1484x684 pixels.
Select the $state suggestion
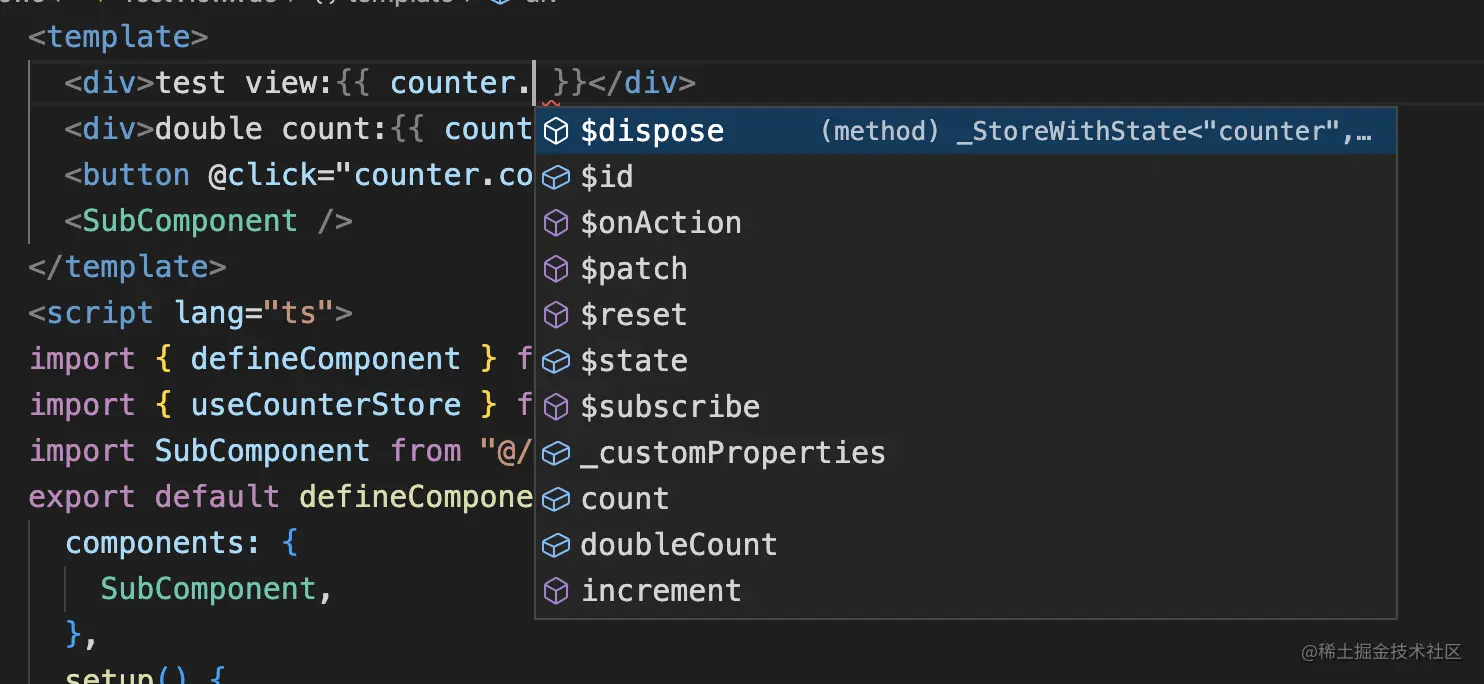[966, 361]
